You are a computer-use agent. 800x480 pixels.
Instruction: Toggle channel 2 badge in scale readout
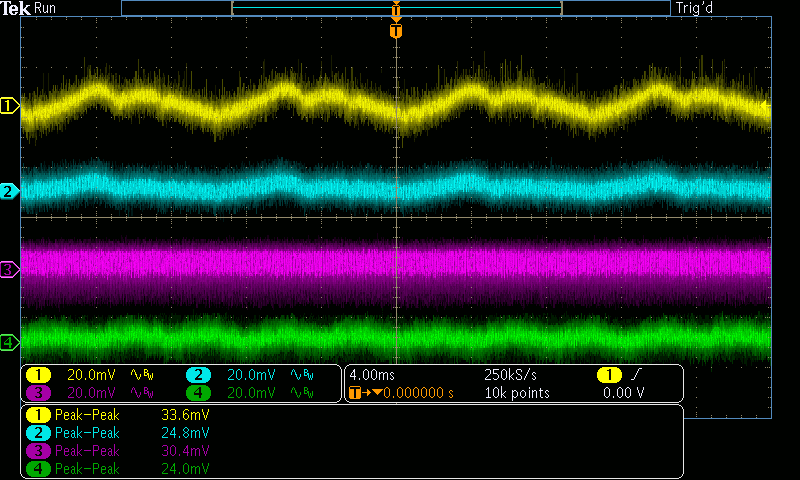[x=198, y=375]
